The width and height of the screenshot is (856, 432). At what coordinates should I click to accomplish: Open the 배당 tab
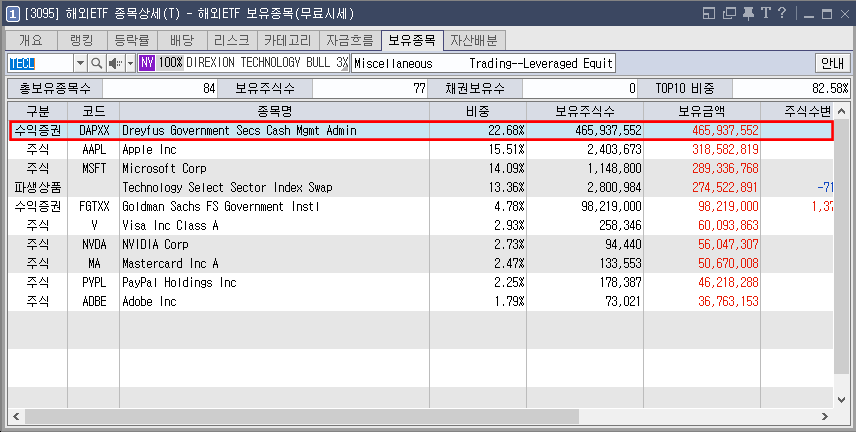point(182,40)
